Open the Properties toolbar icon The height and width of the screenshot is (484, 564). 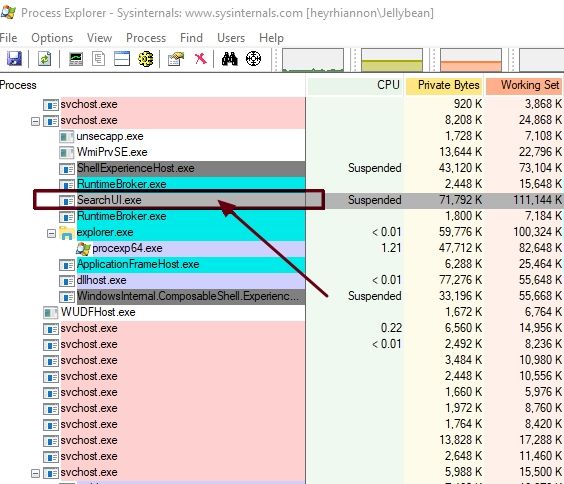click(176, 59)
